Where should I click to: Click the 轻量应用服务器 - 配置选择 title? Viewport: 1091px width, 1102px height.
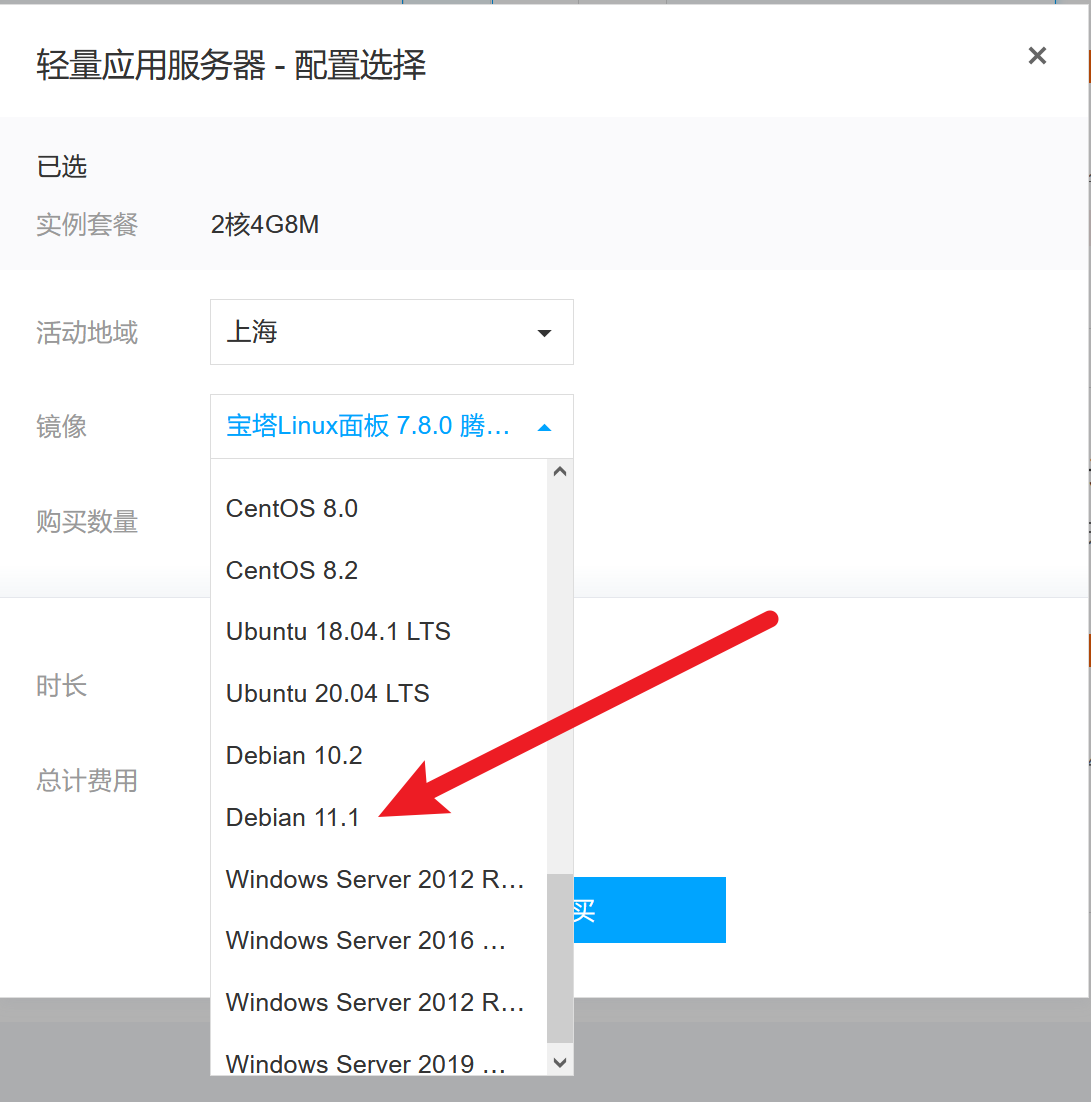click(x=231, y=65)
